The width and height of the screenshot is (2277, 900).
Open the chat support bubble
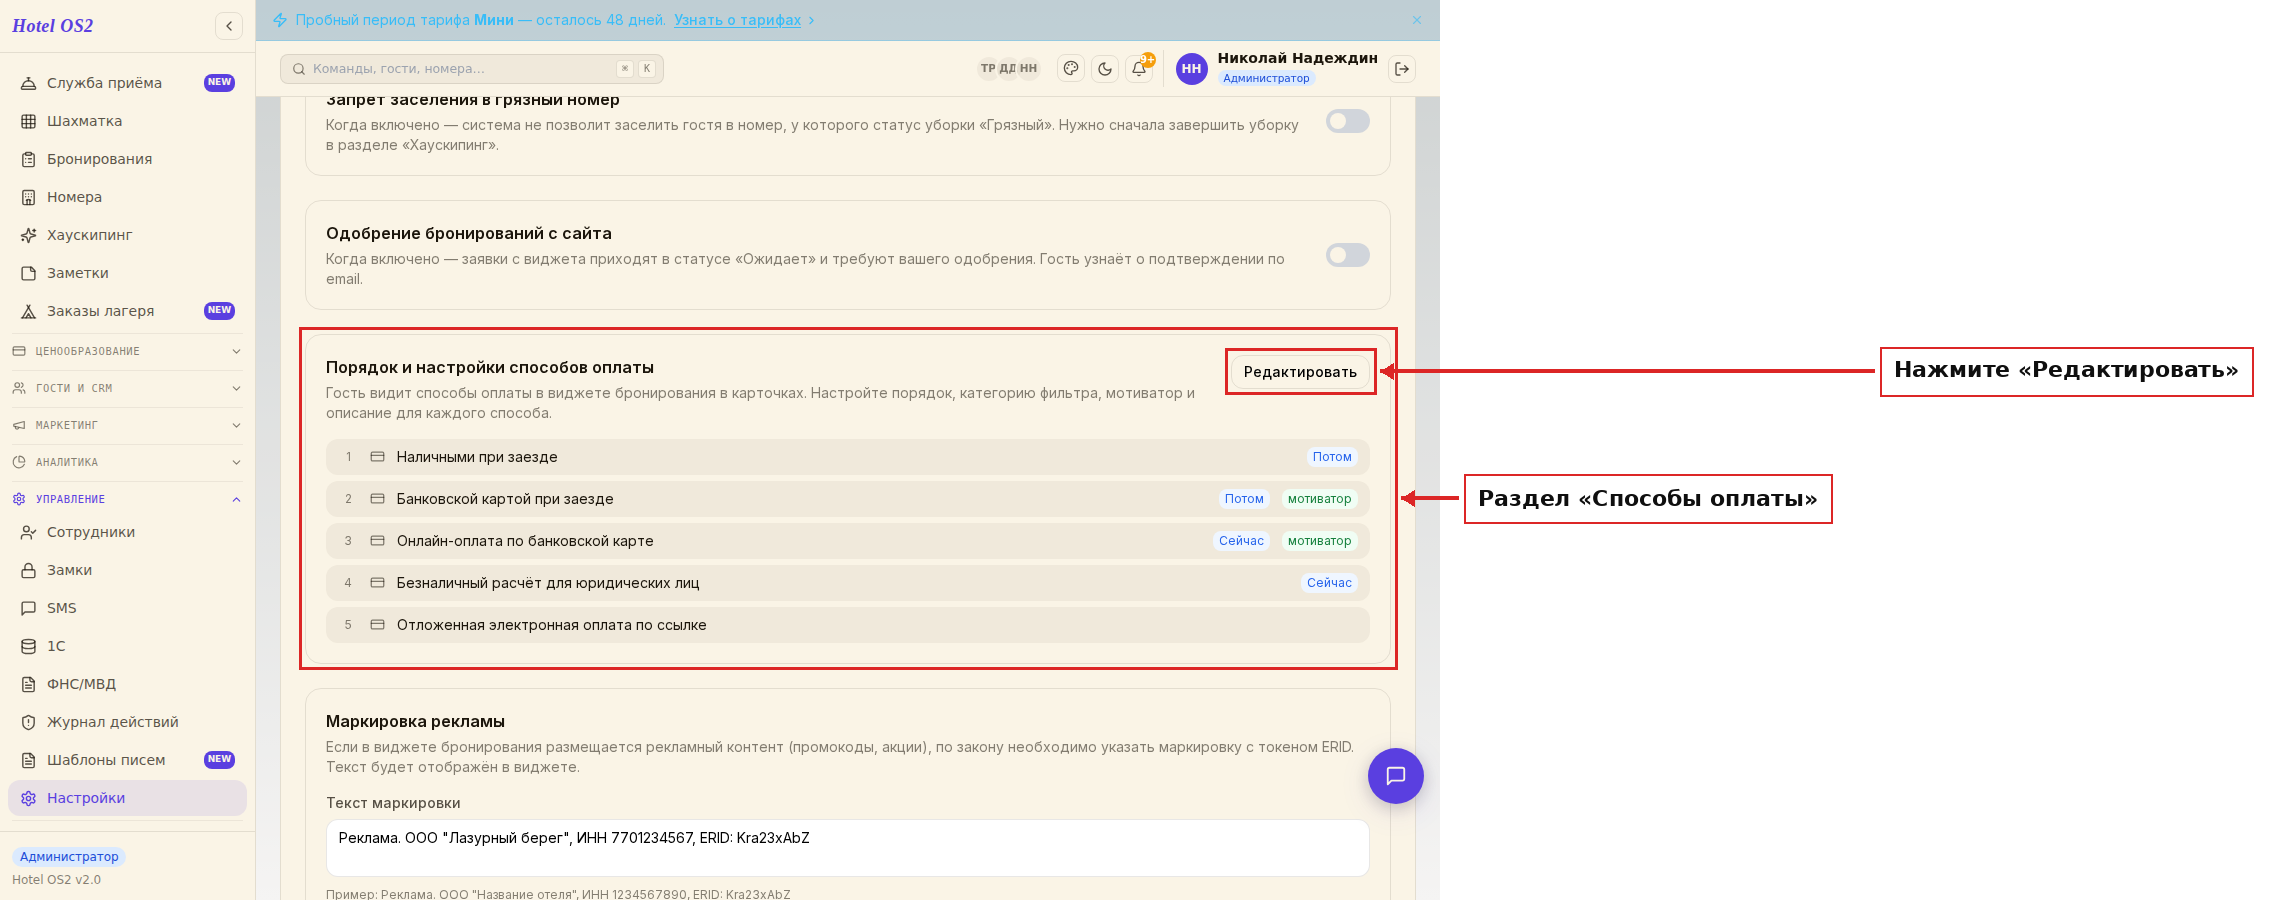[x=1396, y=776]
